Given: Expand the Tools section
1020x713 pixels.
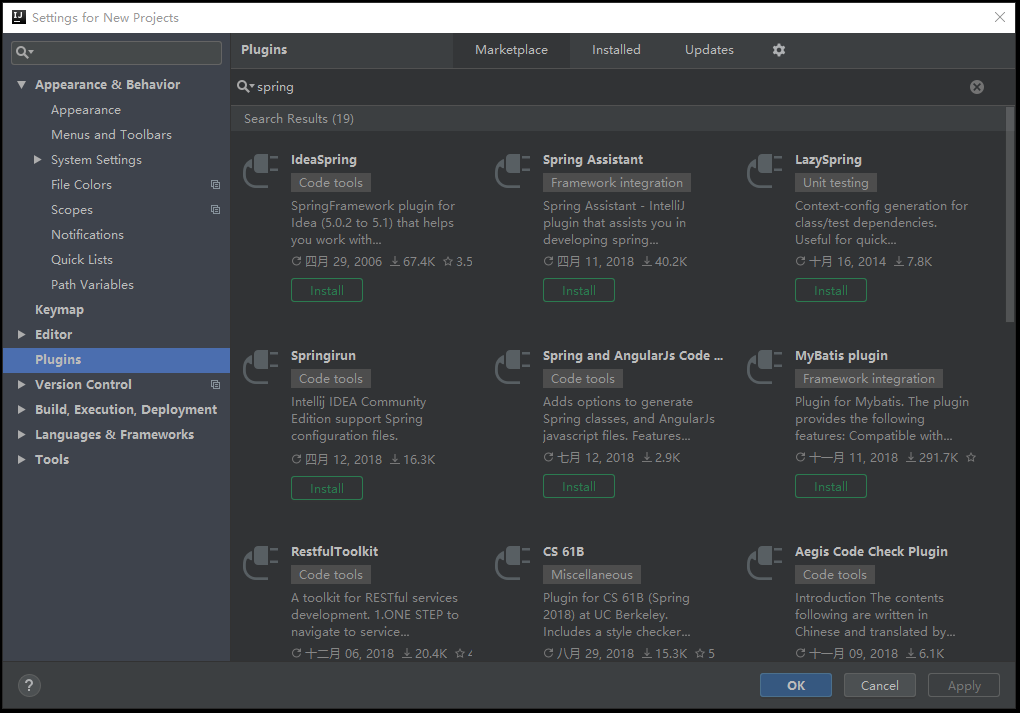Looking at the screenshot, I should 21,459.
